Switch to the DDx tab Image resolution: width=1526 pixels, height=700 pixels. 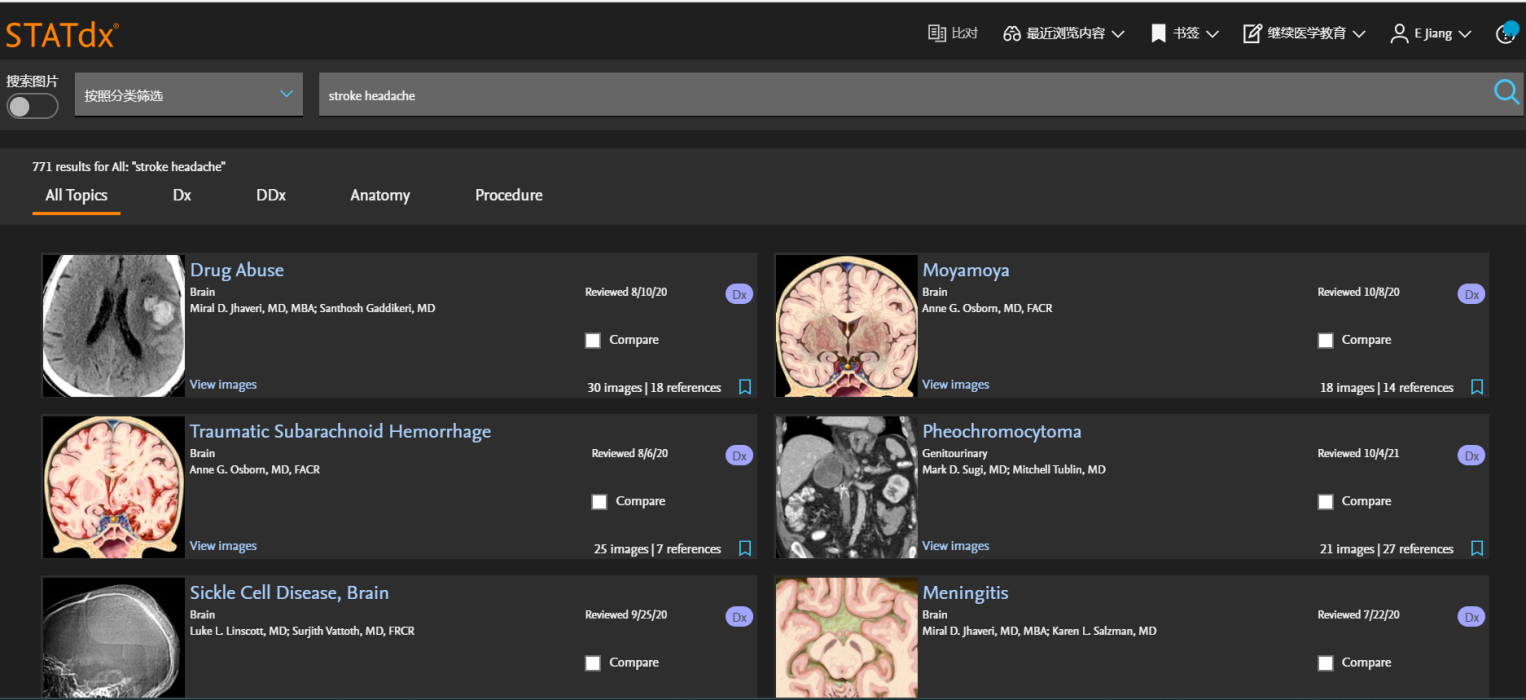270,195
